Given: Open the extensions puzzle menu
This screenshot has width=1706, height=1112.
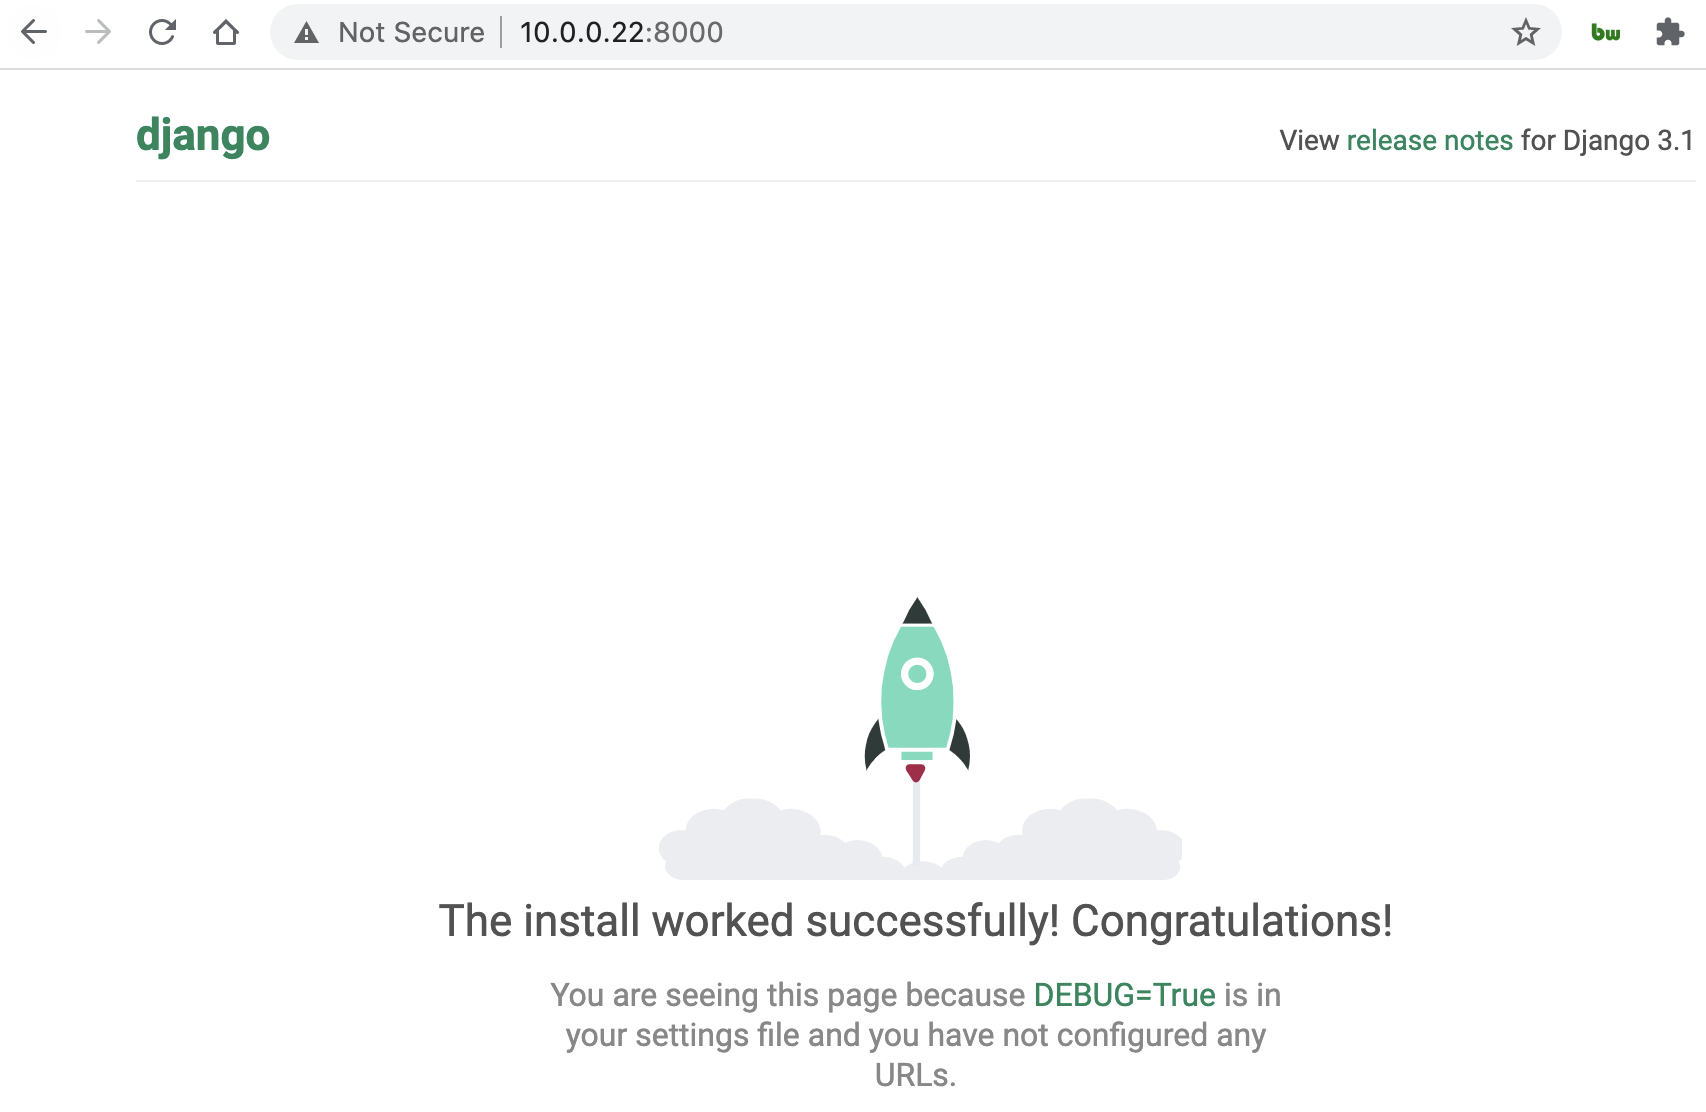Looking at the screenshot, I should [x=1669, y=32].
